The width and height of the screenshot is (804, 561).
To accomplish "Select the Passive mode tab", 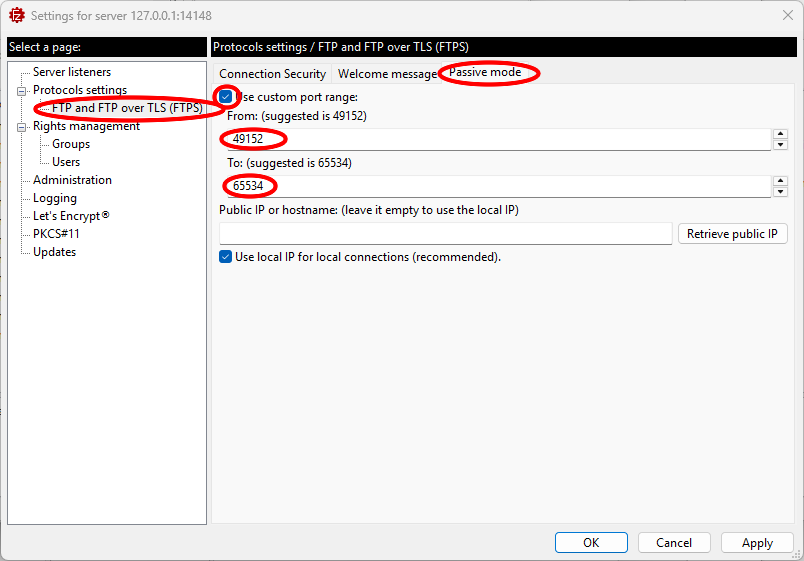I will coord(485,73).
